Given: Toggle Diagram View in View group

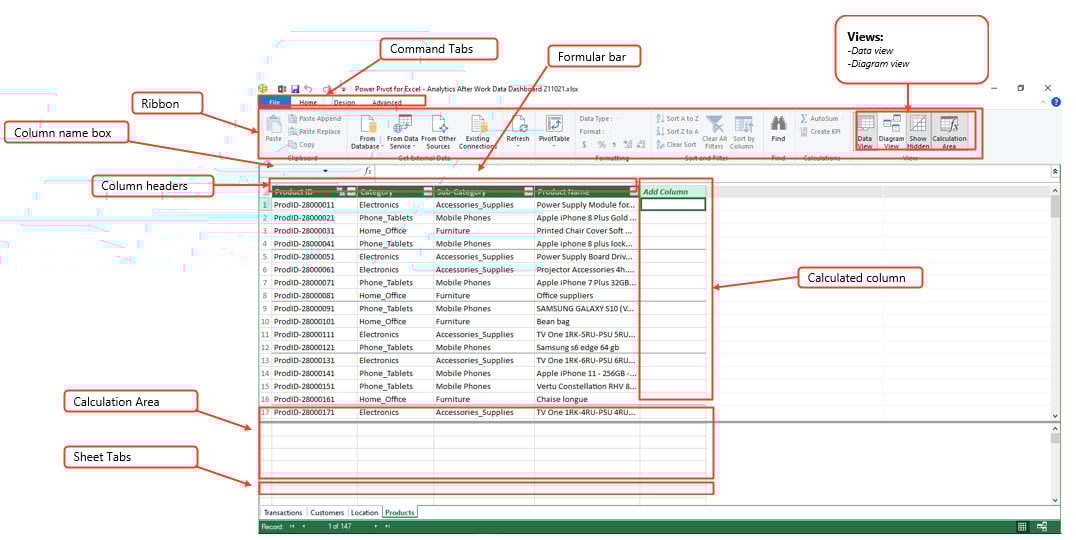Looking at the screenshot, I should (x=891, y=132).
